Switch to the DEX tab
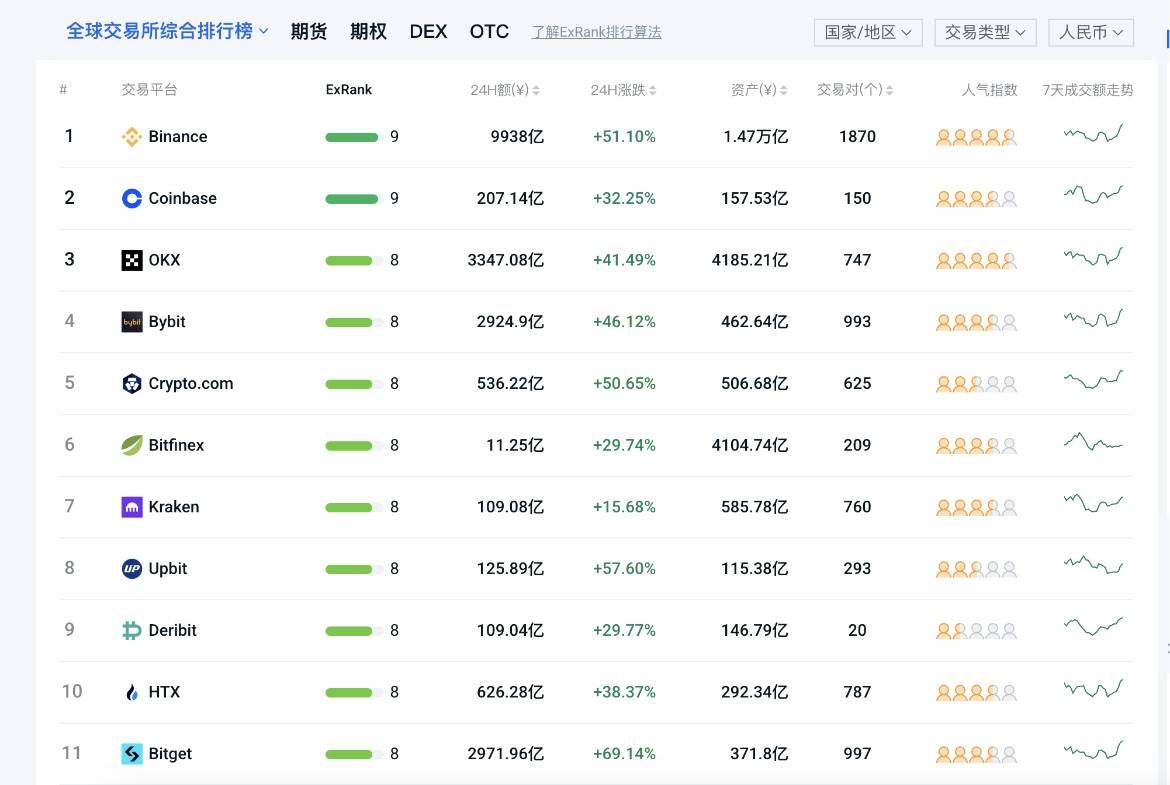The height and width of the screenshot is (785, 1170). [x=428, y=31]
